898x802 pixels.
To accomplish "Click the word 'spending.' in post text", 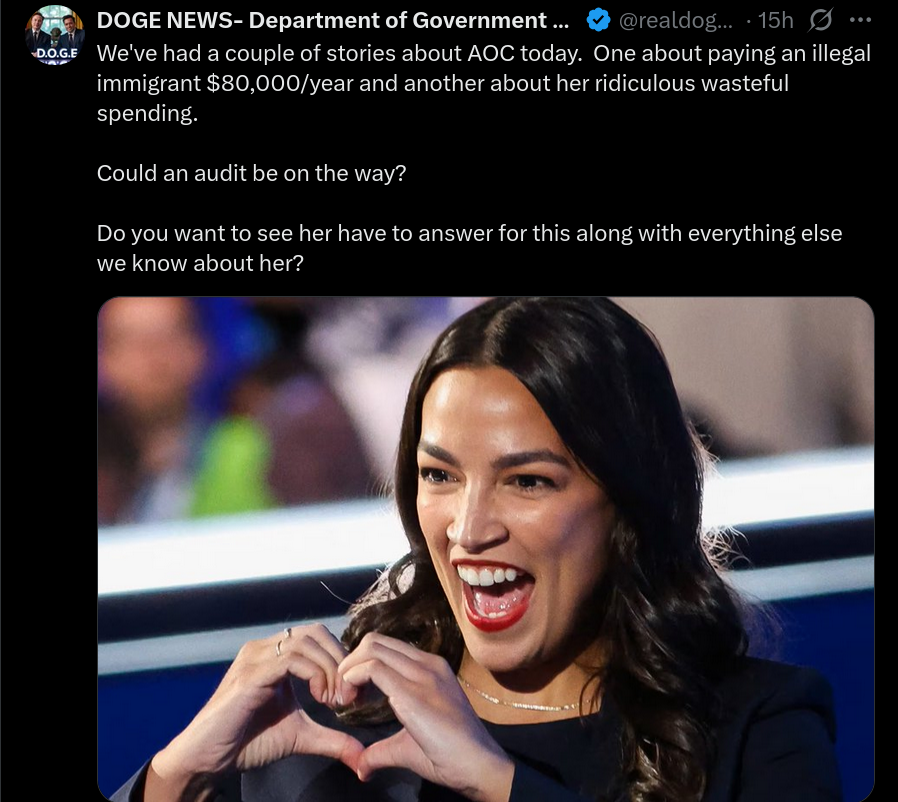I will (147, 113).
